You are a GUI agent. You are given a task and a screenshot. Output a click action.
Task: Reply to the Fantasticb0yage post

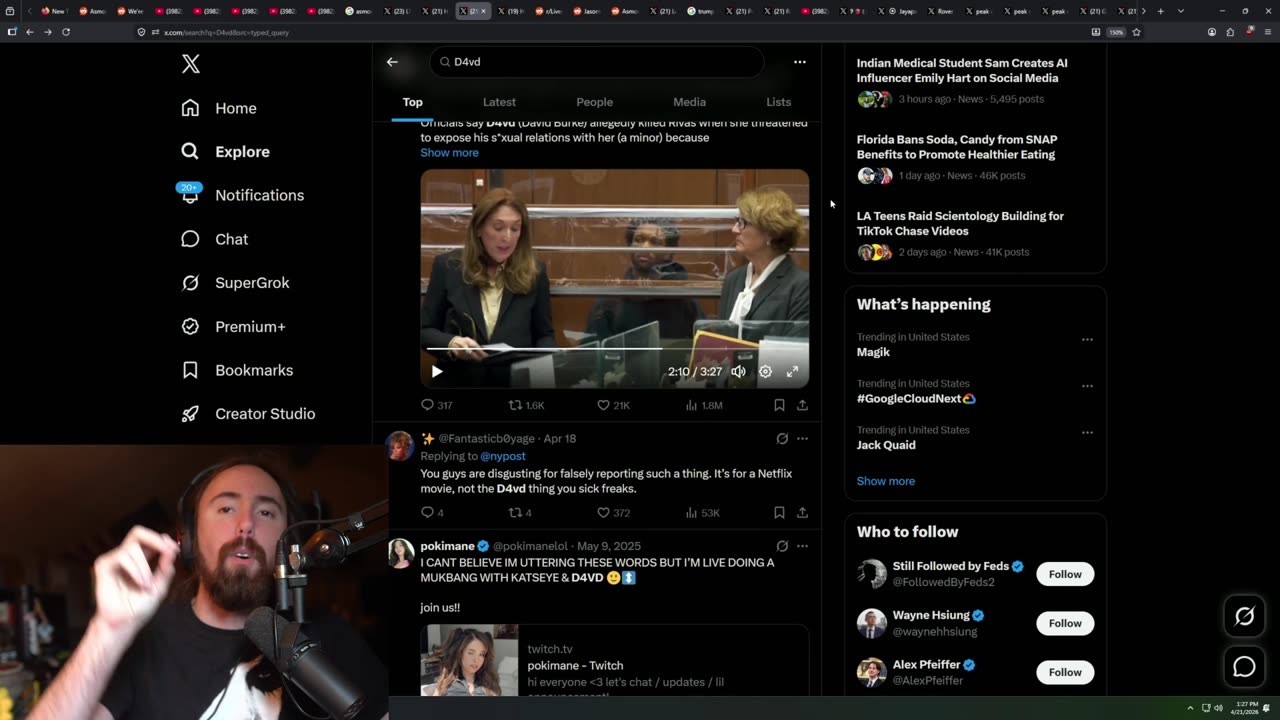432,513
